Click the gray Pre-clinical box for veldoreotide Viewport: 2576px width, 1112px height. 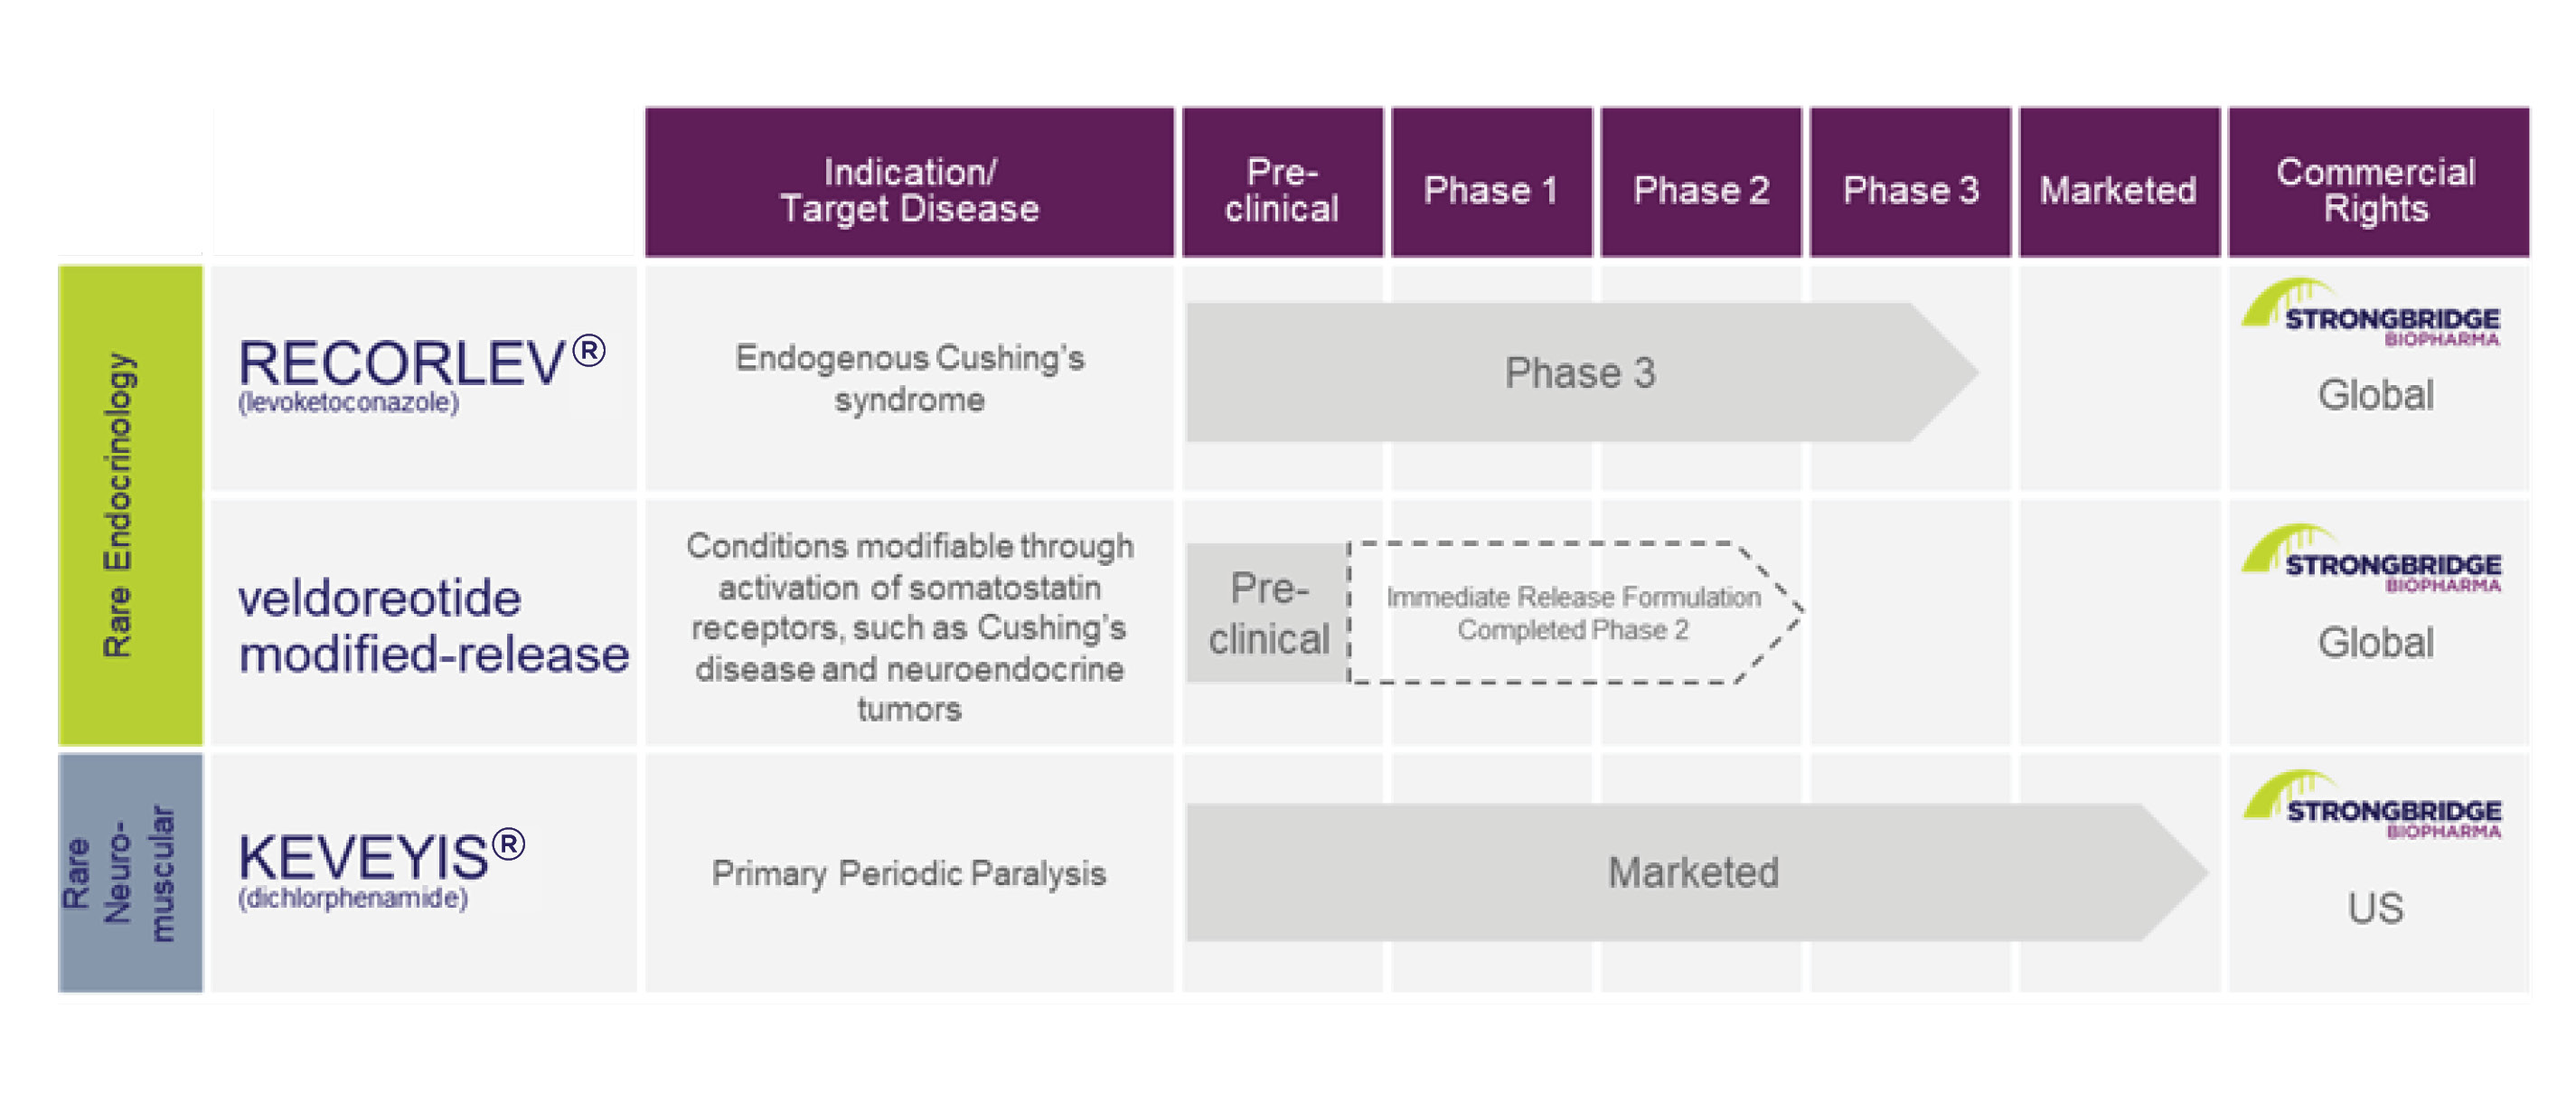point(1267,613)
